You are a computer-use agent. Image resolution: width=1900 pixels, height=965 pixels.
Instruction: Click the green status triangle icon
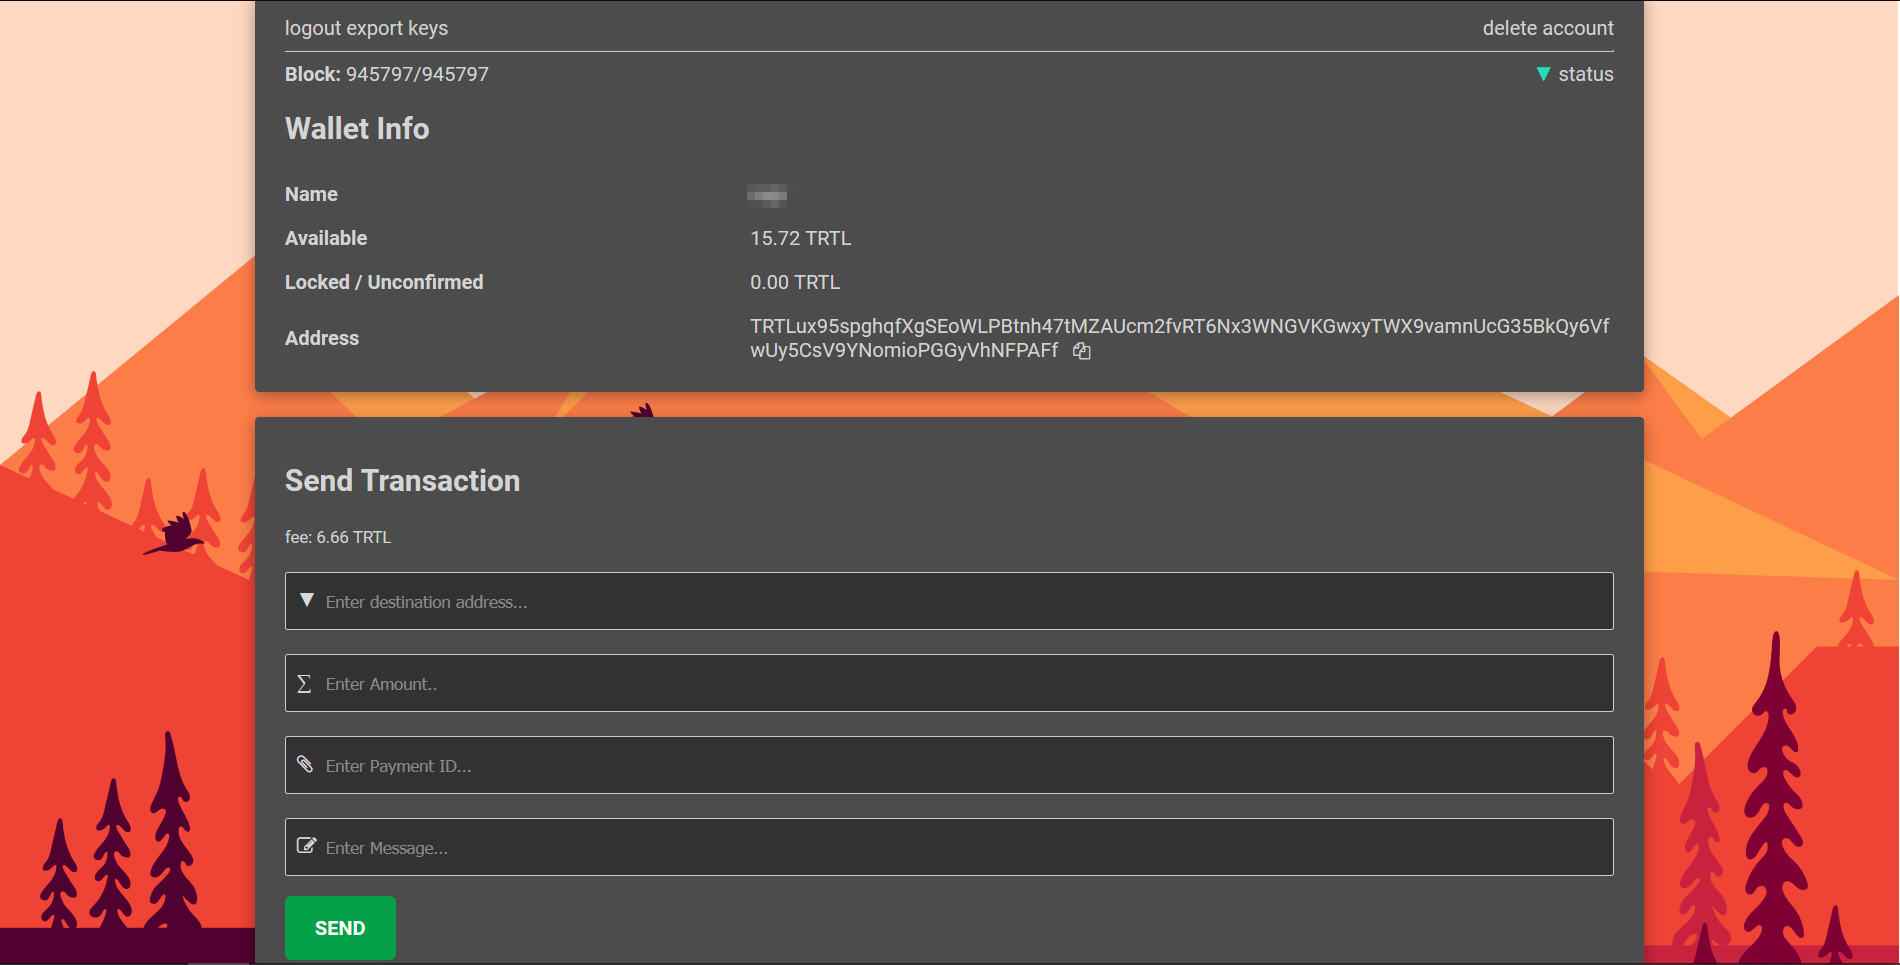point(1543,74)
